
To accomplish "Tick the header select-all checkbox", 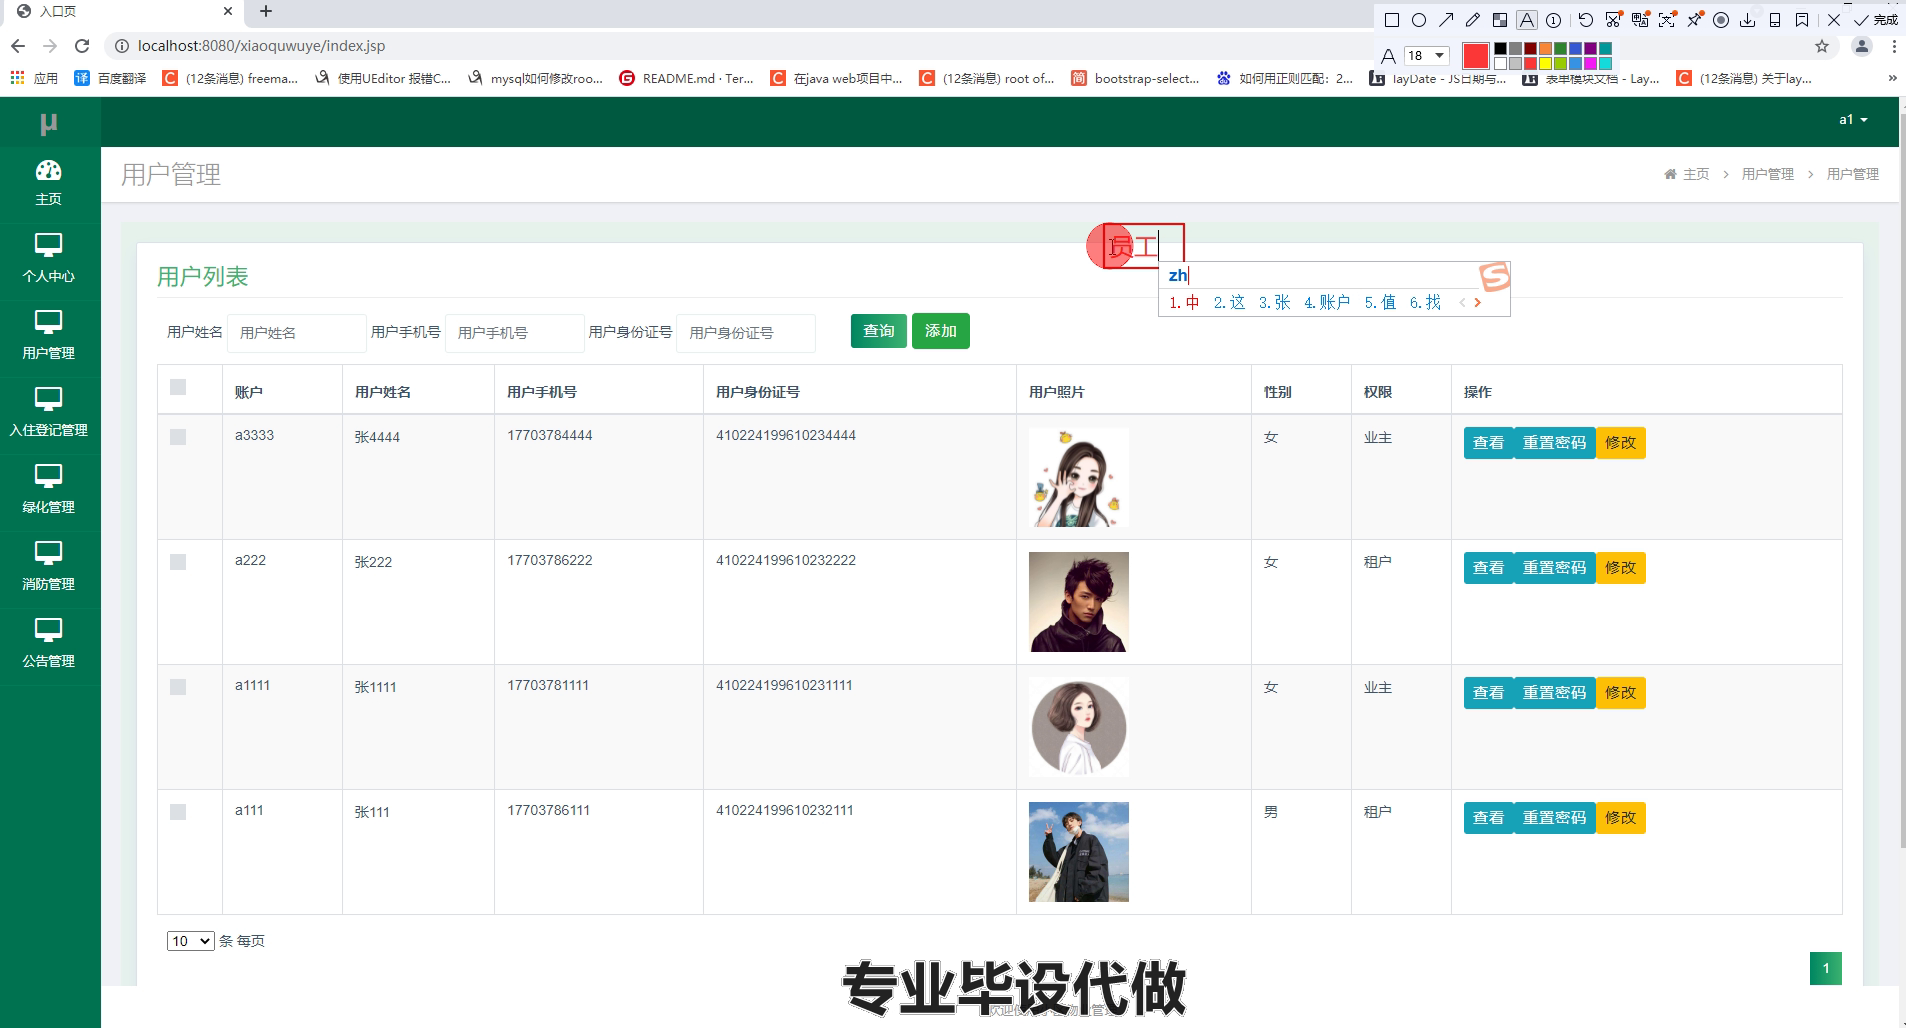I will [178, 387].
